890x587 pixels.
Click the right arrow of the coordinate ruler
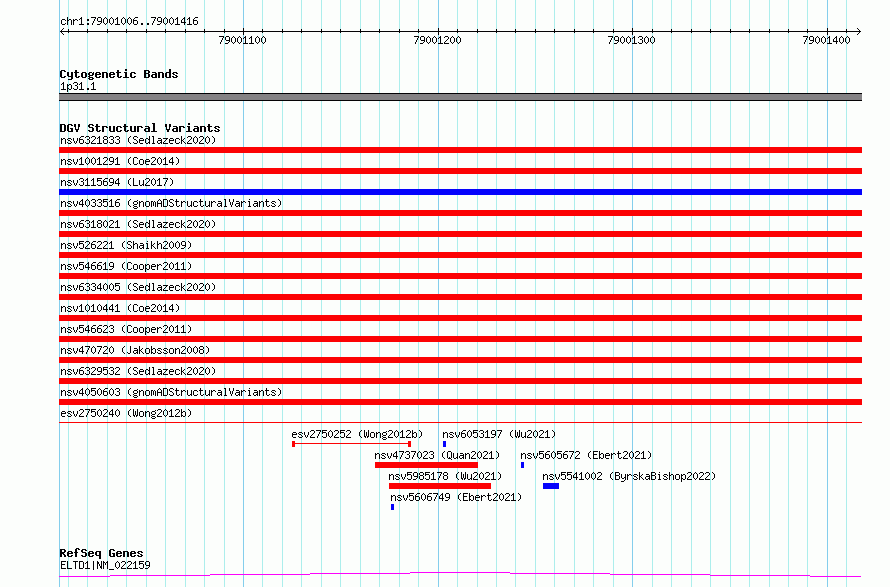click(858, 32)
